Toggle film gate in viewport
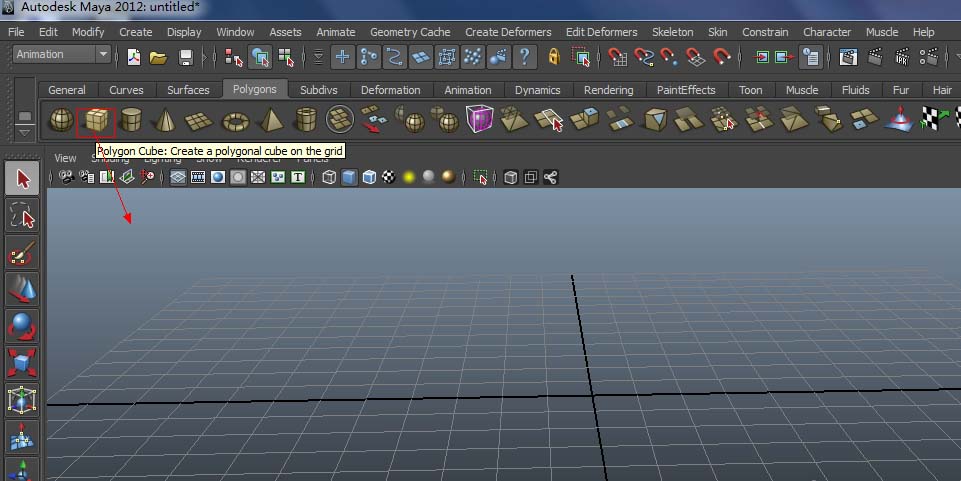961x481 pixels. 198,177
